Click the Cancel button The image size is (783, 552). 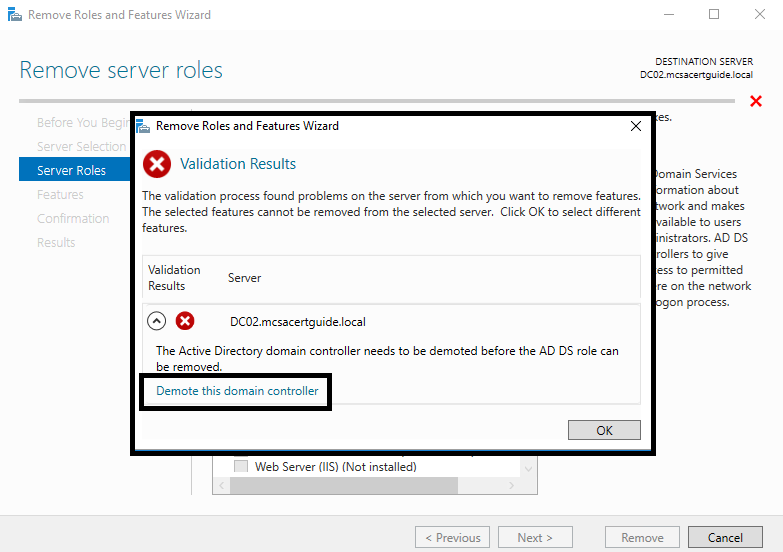tap(725, 538)
